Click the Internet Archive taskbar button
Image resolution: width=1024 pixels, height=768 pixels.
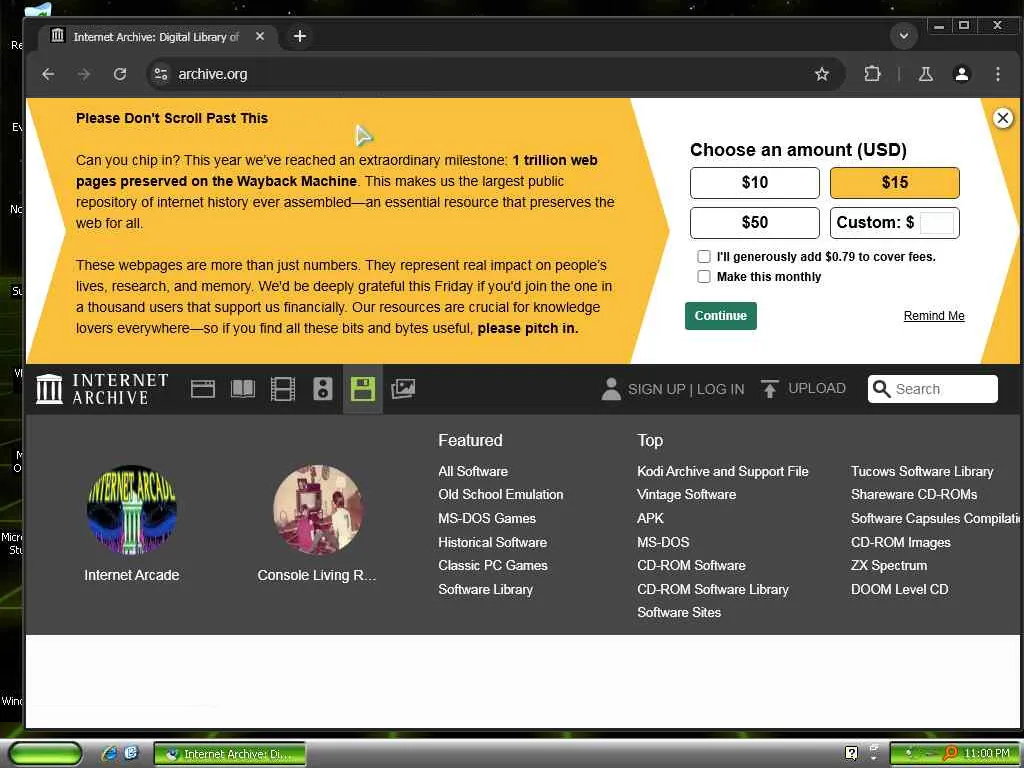pos(230,754)
